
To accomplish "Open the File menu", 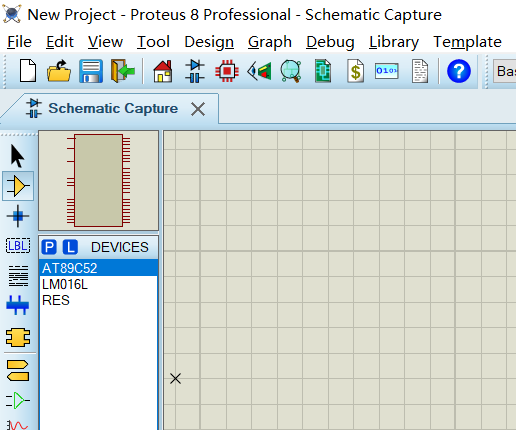I will coord(19,42).
